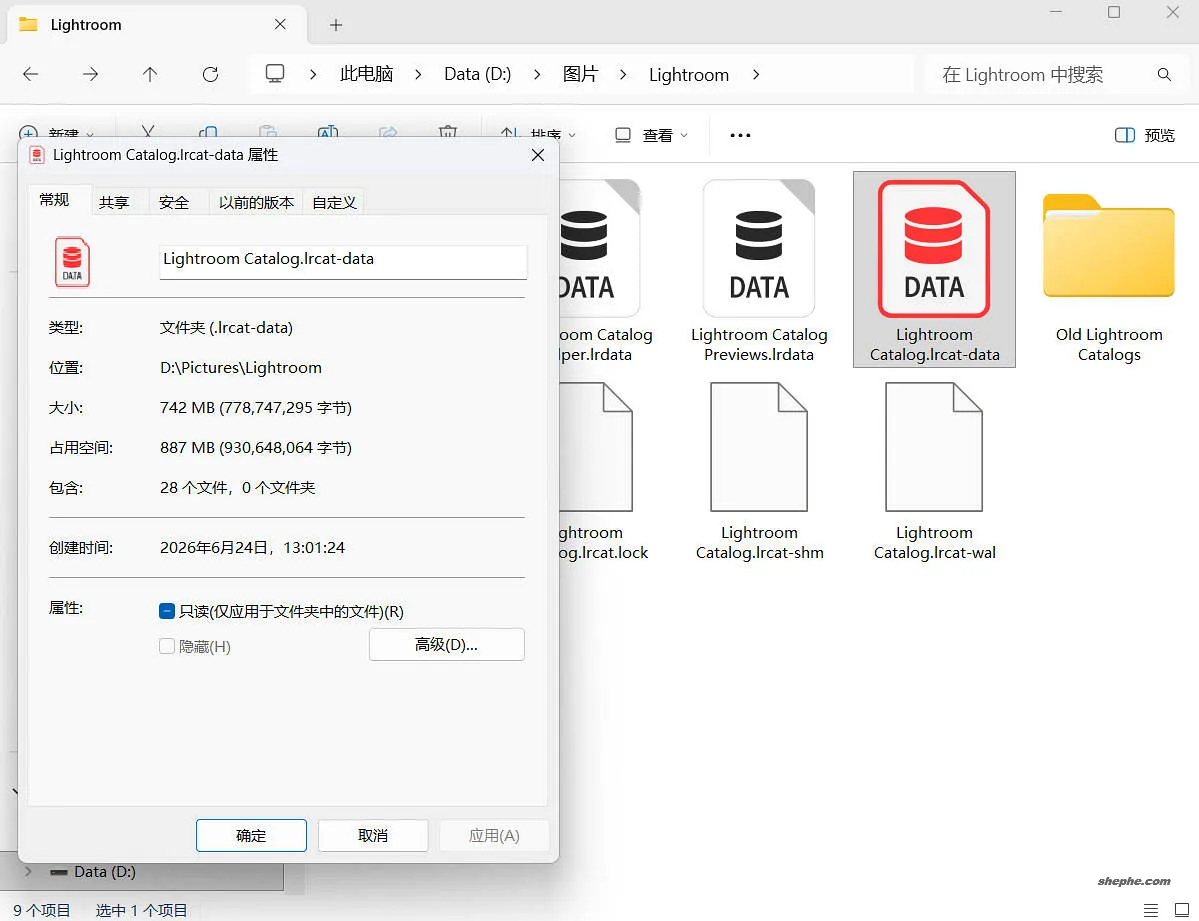This screenshot has height=921, width=1199.
Task: Expand chevron after 此电脑 in breadcrumb
Action: (418, 74)
